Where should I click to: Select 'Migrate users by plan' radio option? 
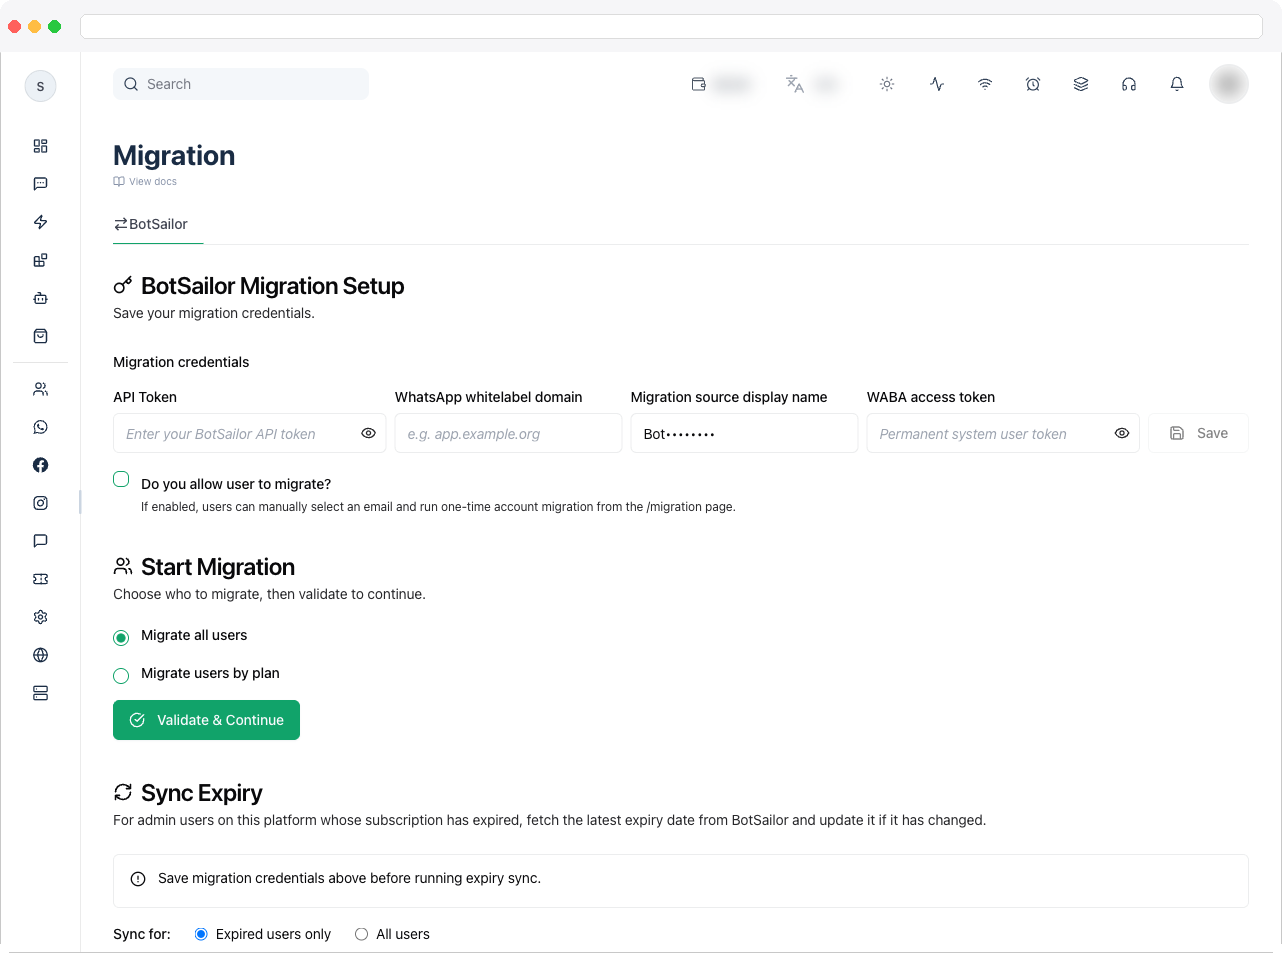(121, 676)
